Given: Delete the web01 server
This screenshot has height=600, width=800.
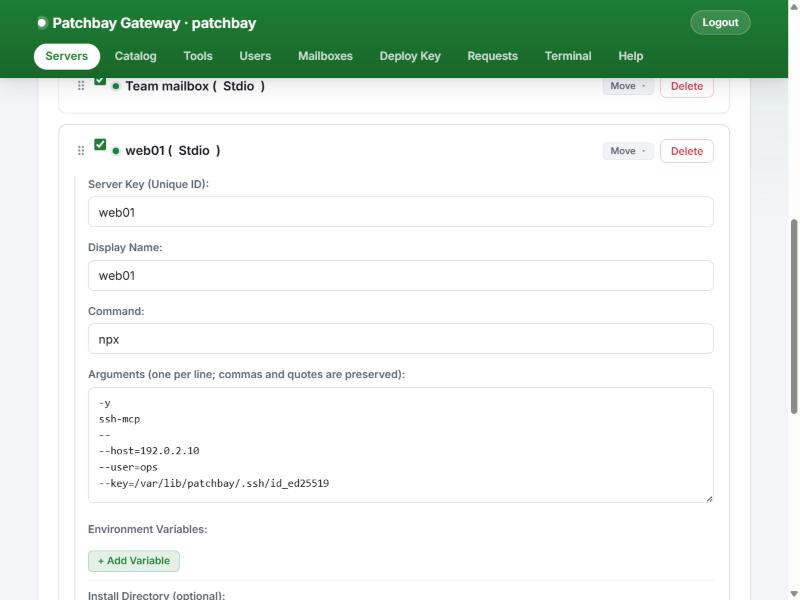Looking at the screenshot, I should tap(687, 151).
